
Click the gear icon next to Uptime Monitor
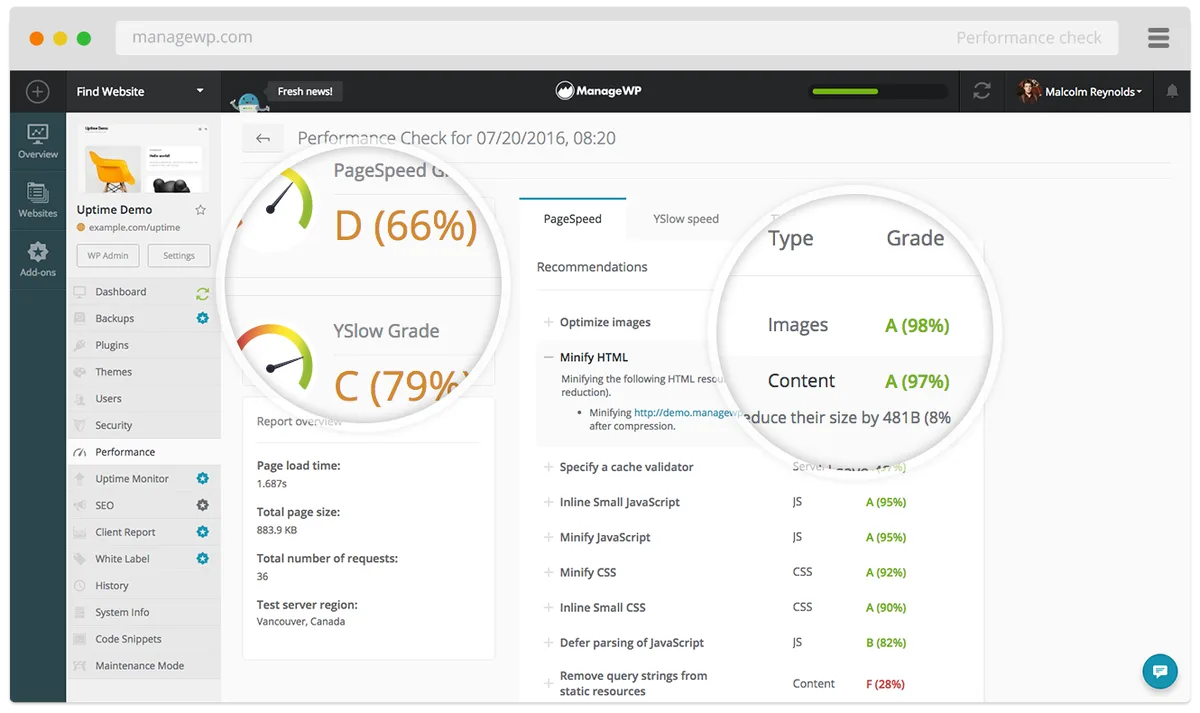(x=202, y=478)
